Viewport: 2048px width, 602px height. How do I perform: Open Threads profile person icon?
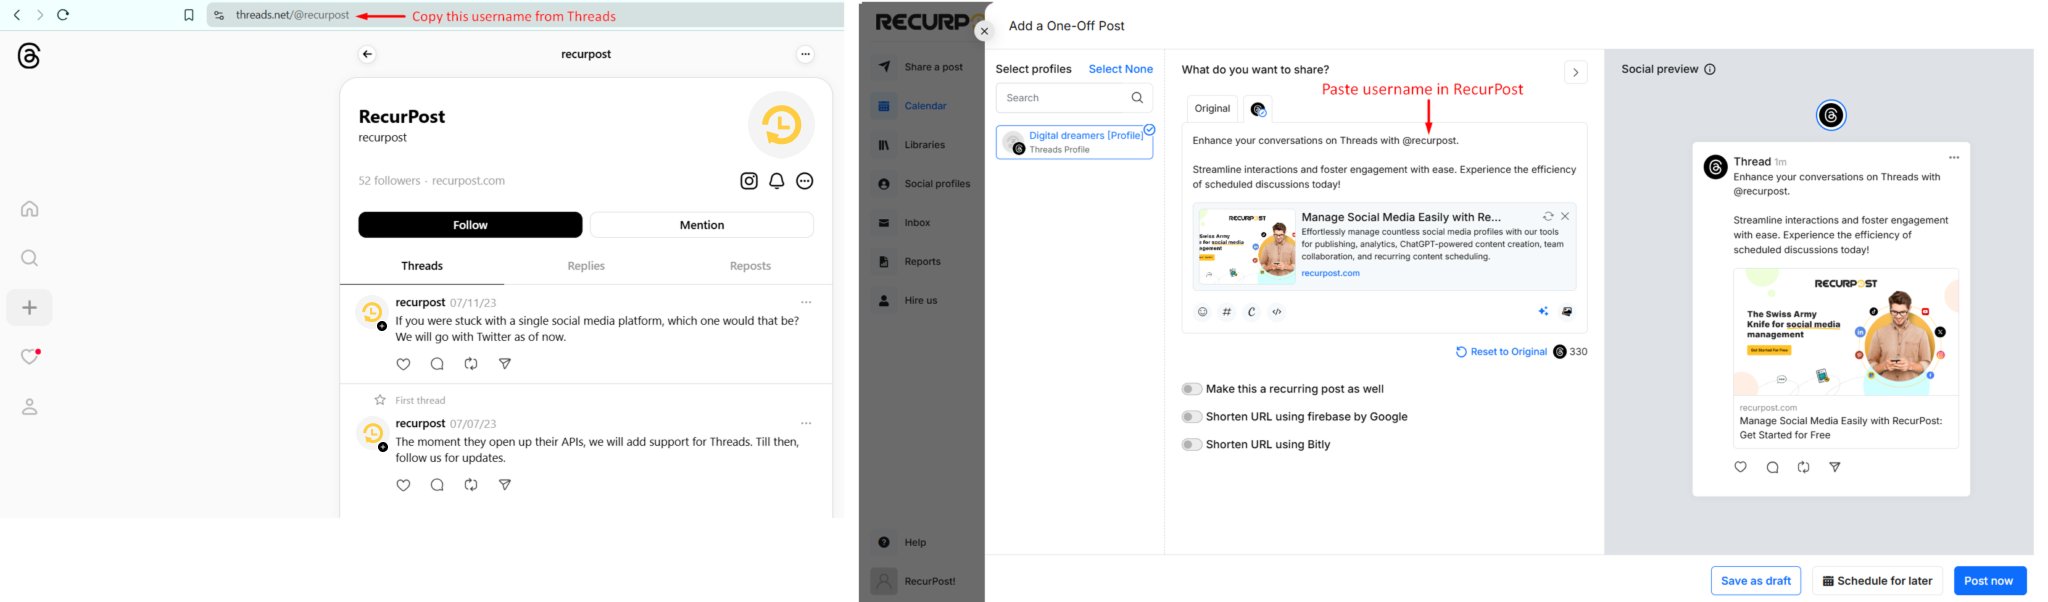pos(30,407)
